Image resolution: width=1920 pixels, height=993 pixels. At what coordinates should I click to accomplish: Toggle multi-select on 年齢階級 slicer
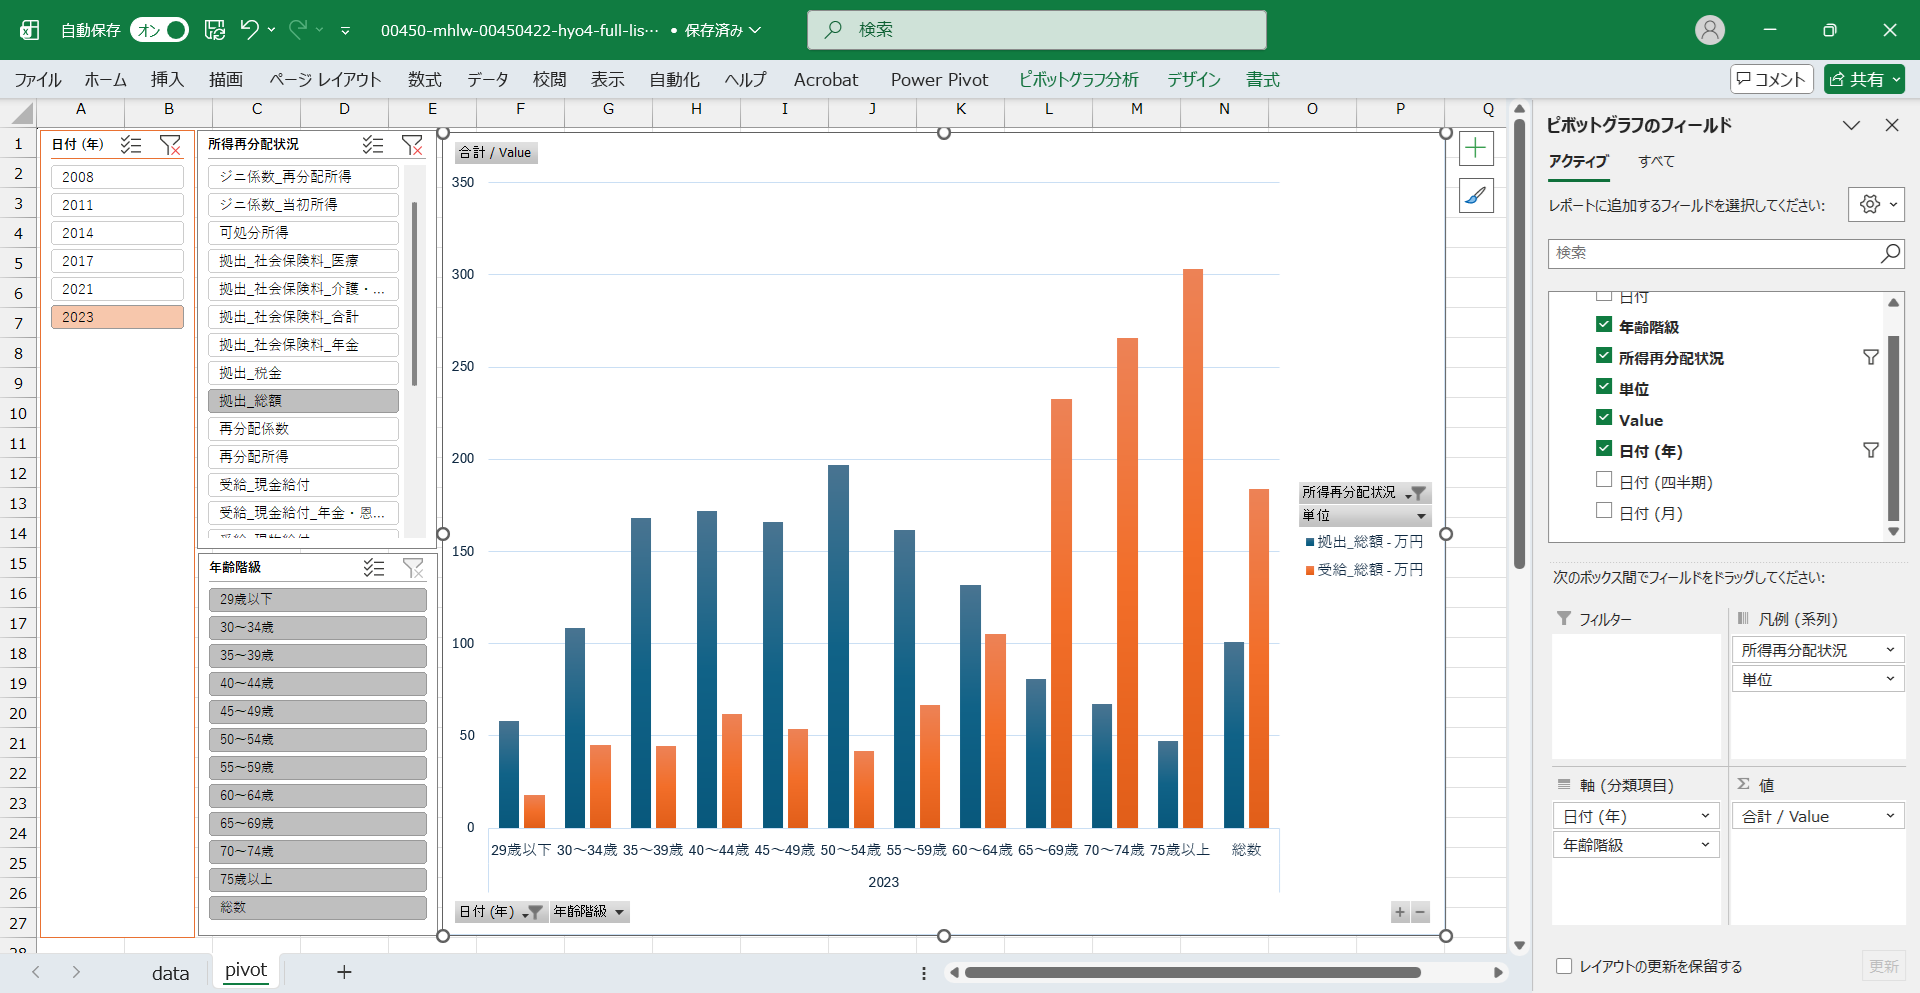(374, 568)
